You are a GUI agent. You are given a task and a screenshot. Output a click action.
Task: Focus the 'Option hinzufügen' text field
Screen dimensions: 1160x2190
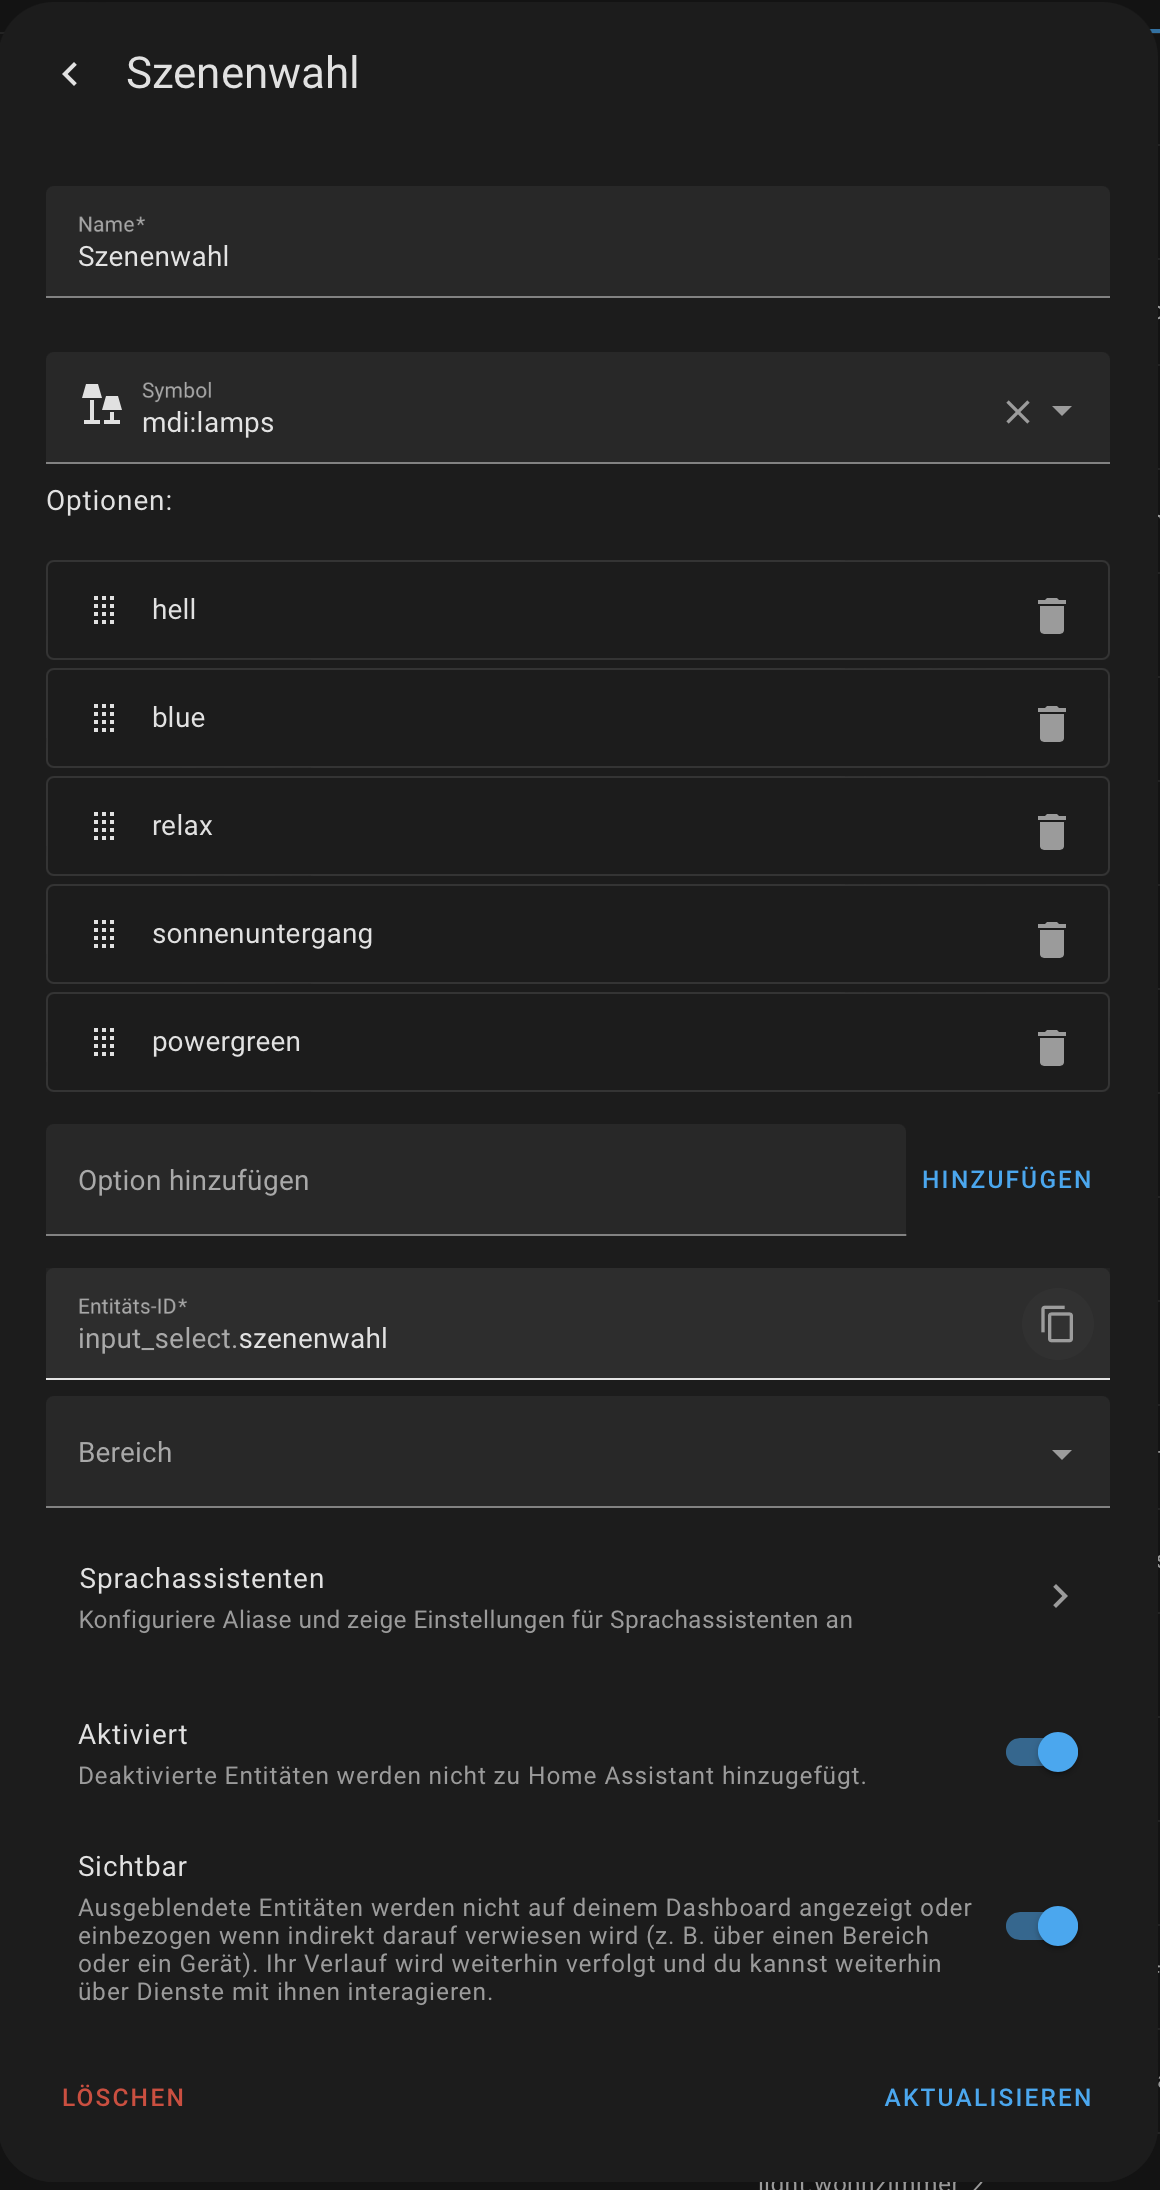[x=475, y=1181]
